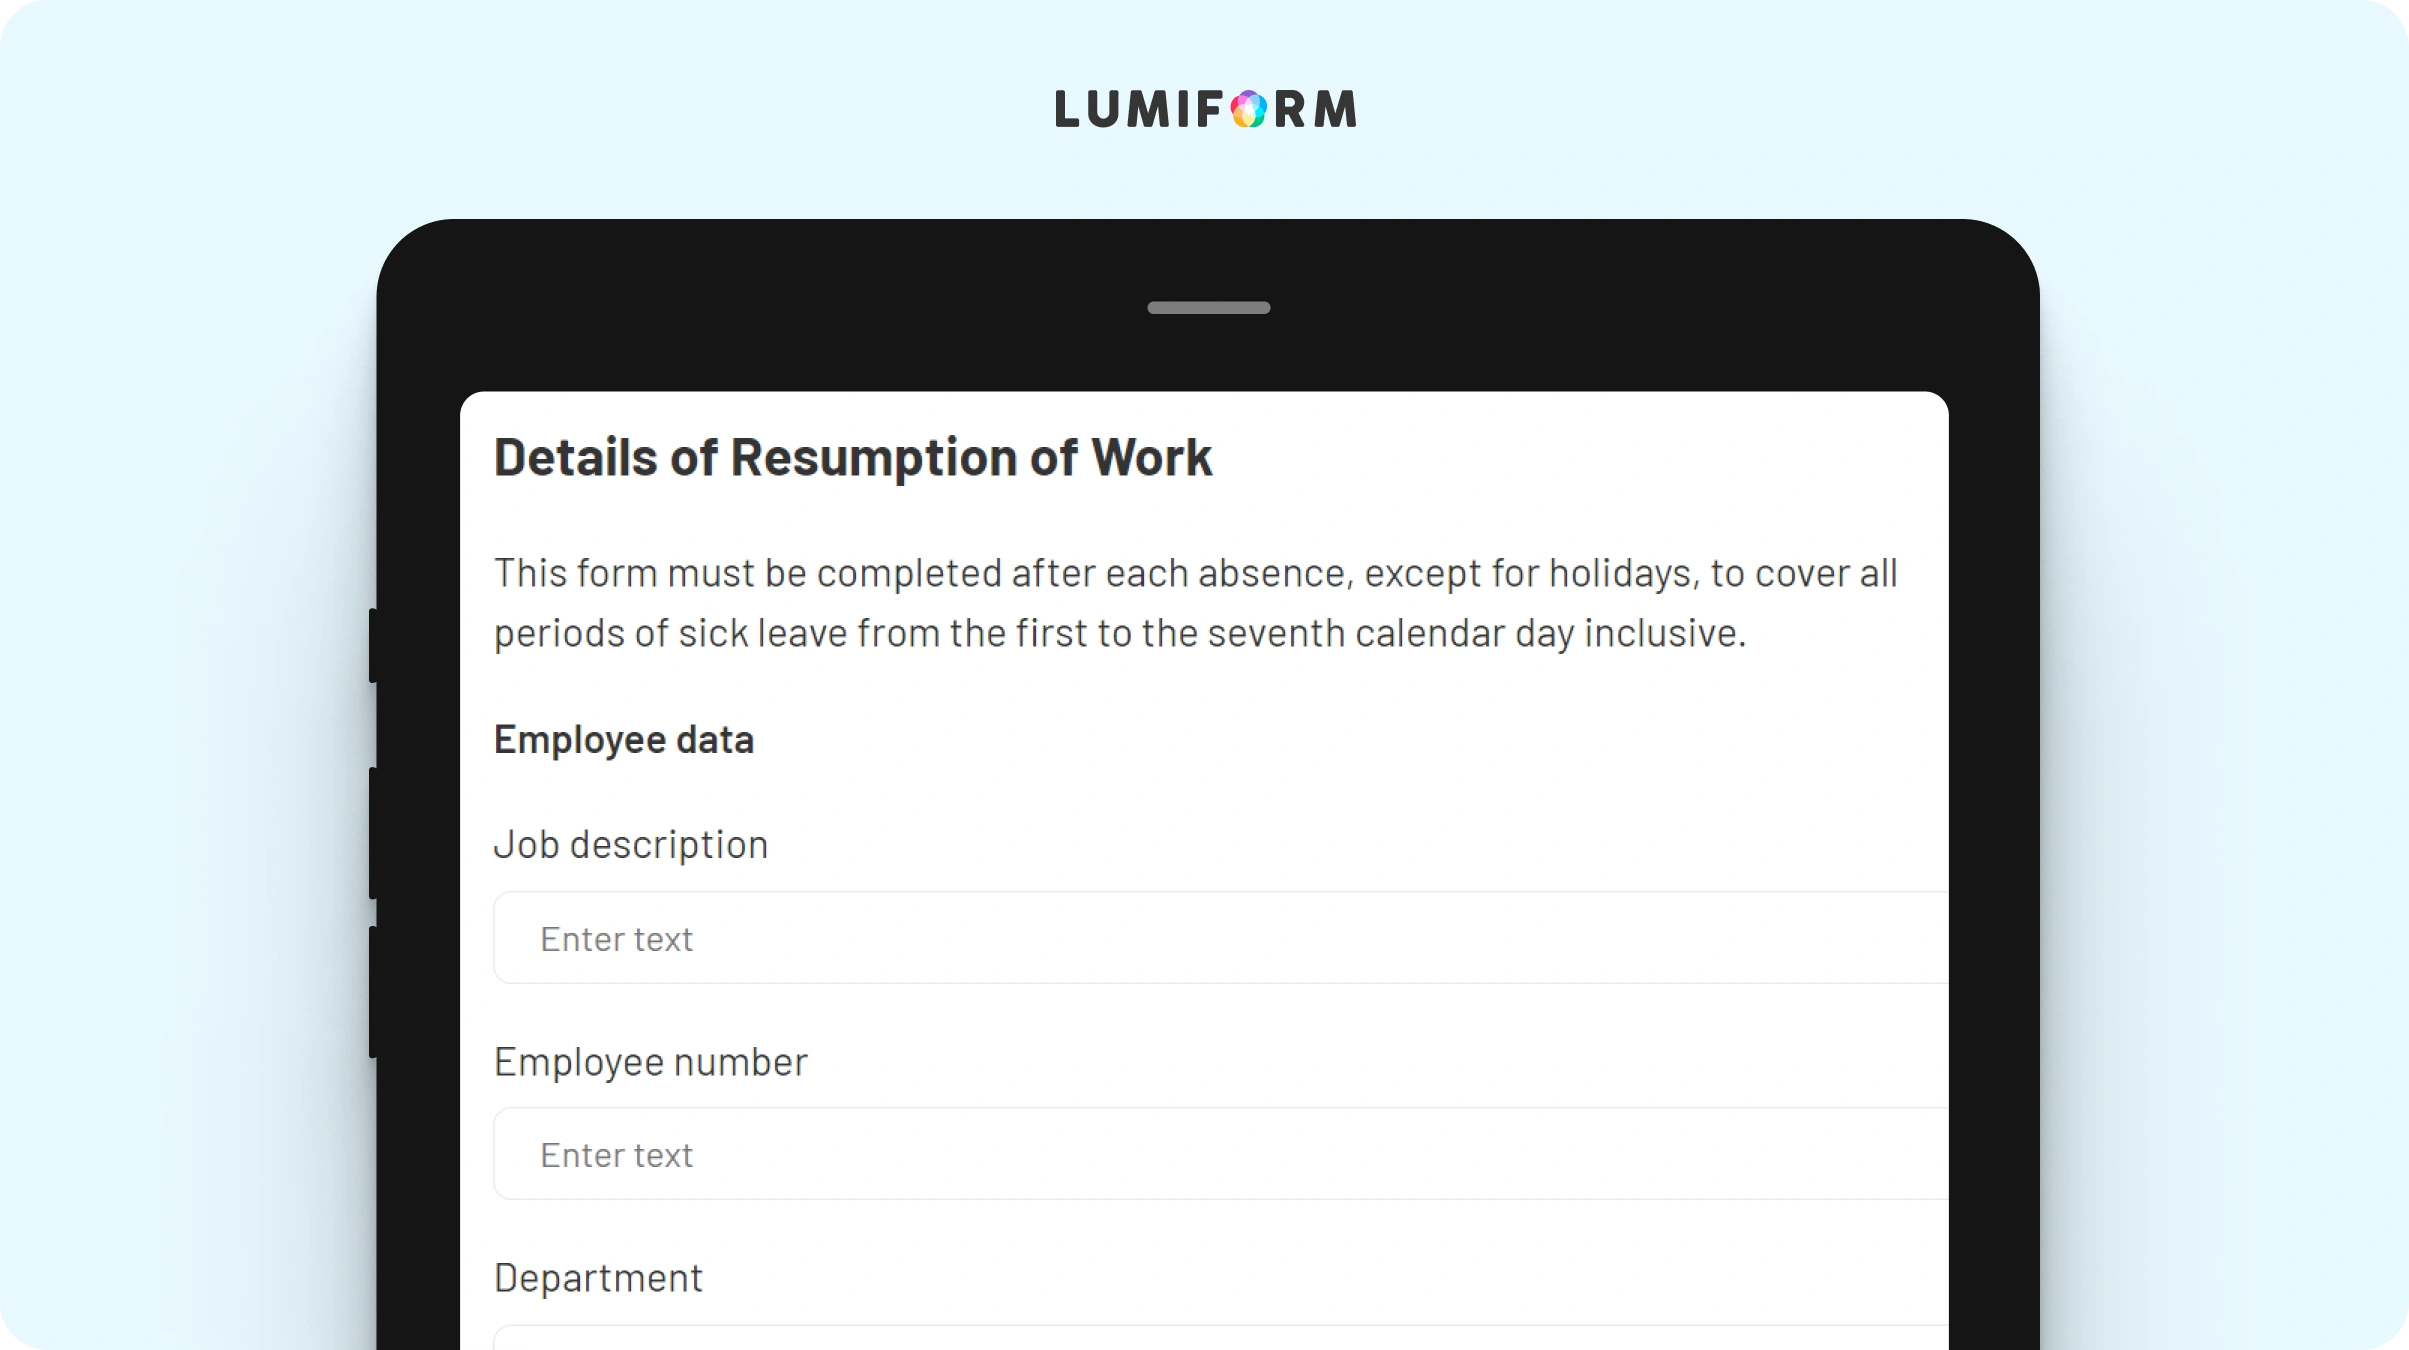Click the Lumiform logo at top

[1206, 109]
